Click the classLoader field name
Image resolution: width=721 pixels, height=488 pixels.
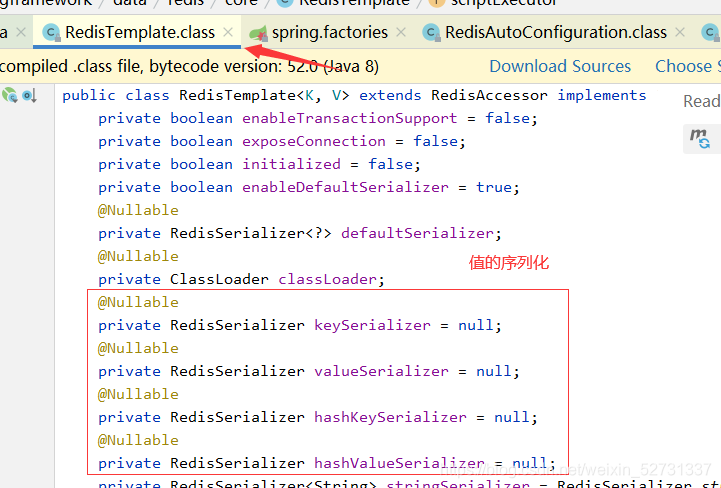tap(327, 279)
